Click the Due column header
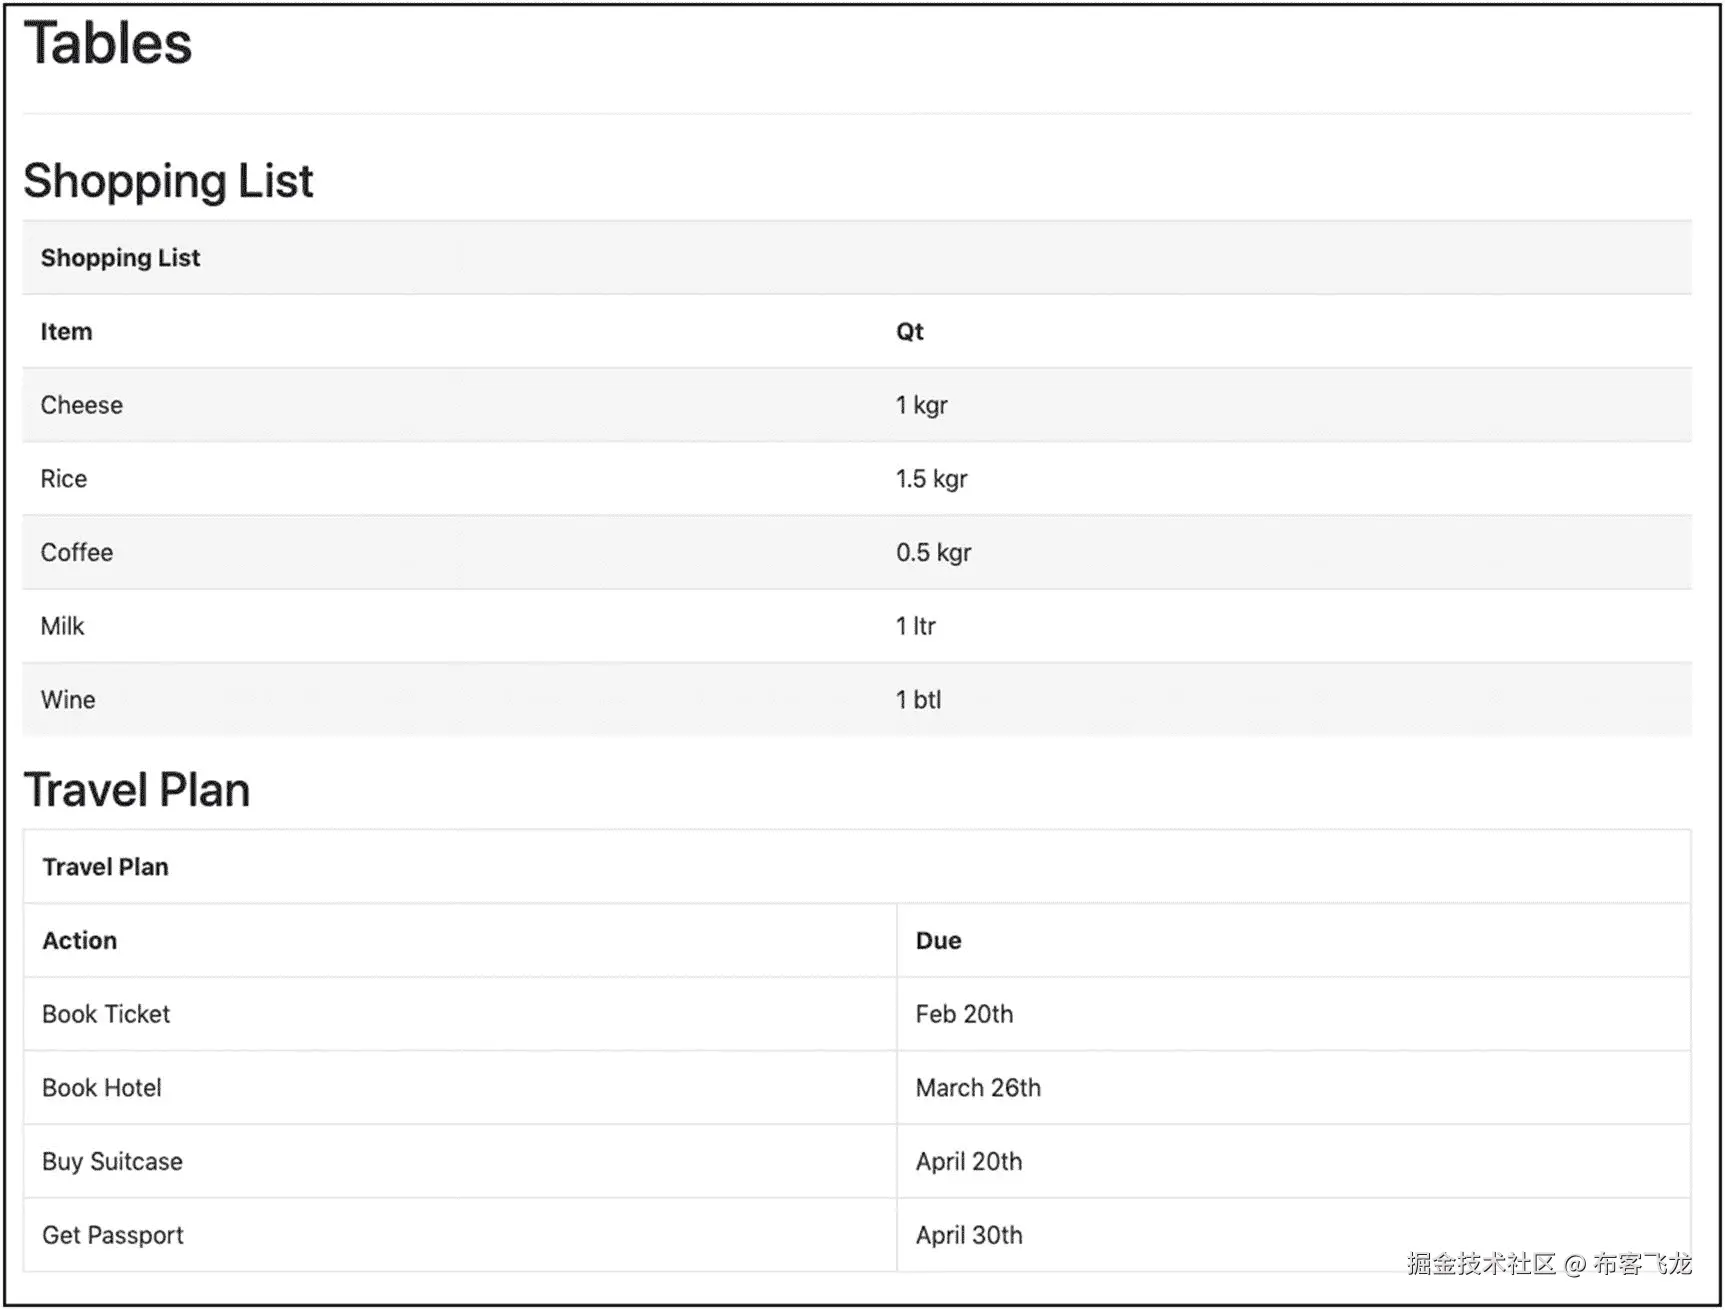Viewport: 1725px width, 1310px height. [x=938, y=941]
